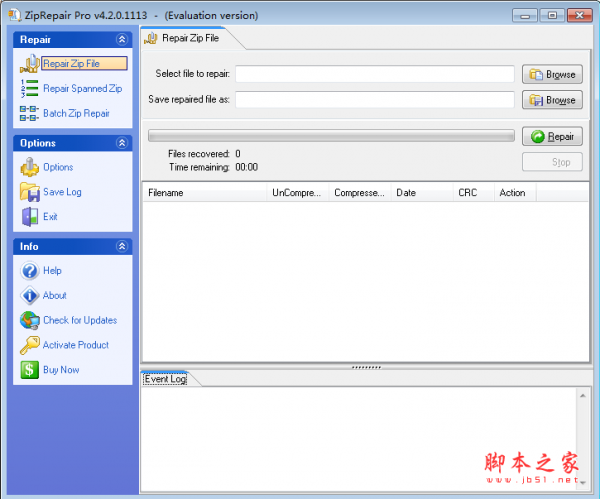Click the Check for Updates globe icon

[29, 320]
